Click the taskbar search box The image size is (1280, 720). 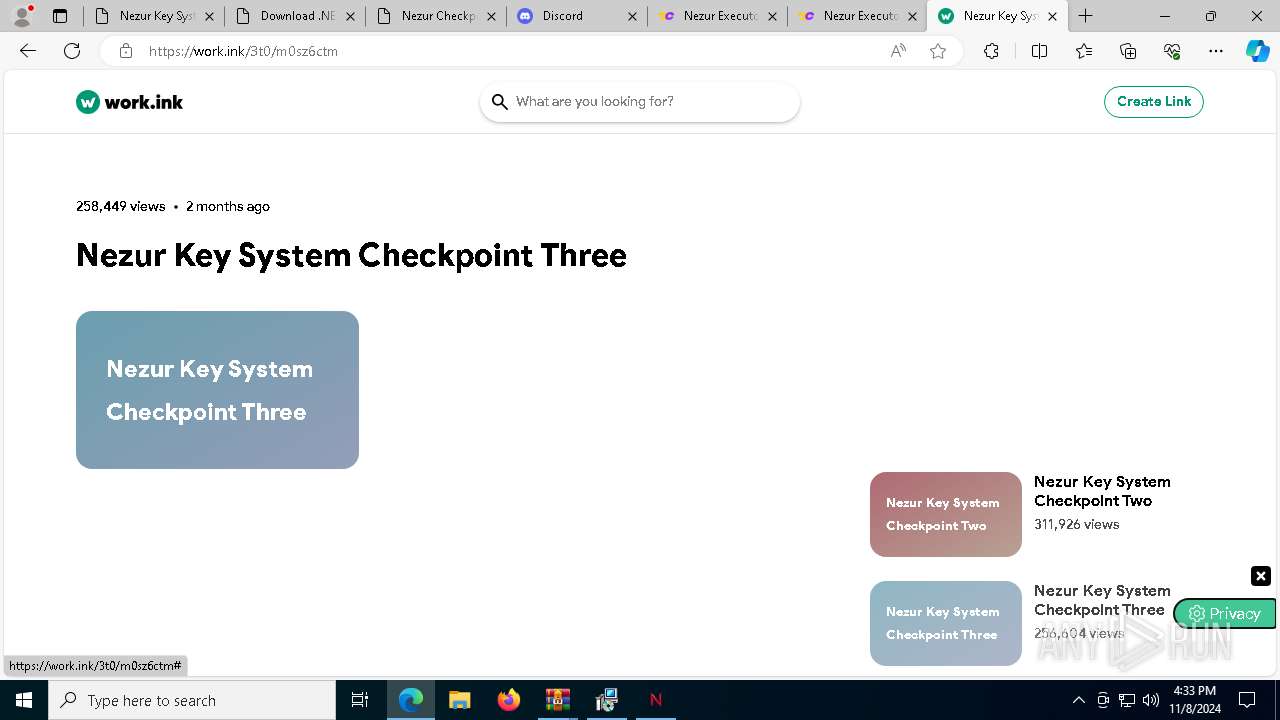(192, 700)
